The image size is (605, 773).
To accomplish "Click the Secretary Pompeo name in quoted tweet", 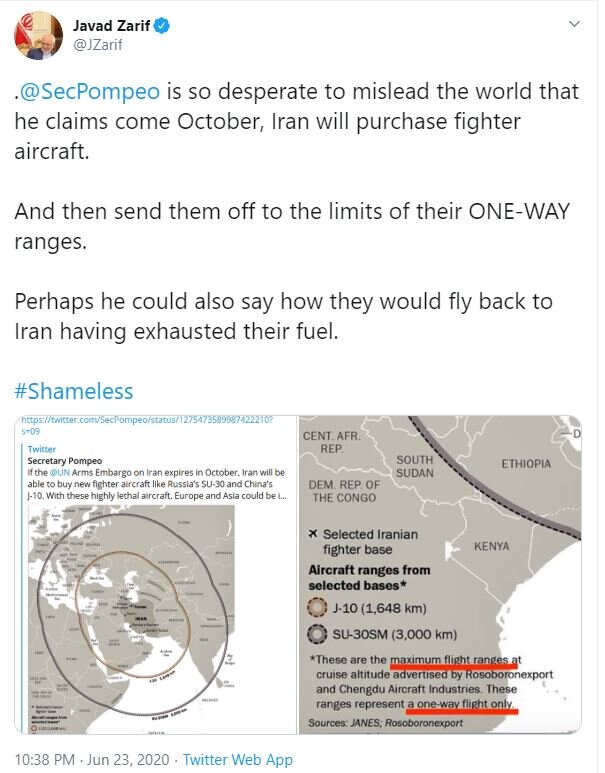I will (x=65, y=461).
